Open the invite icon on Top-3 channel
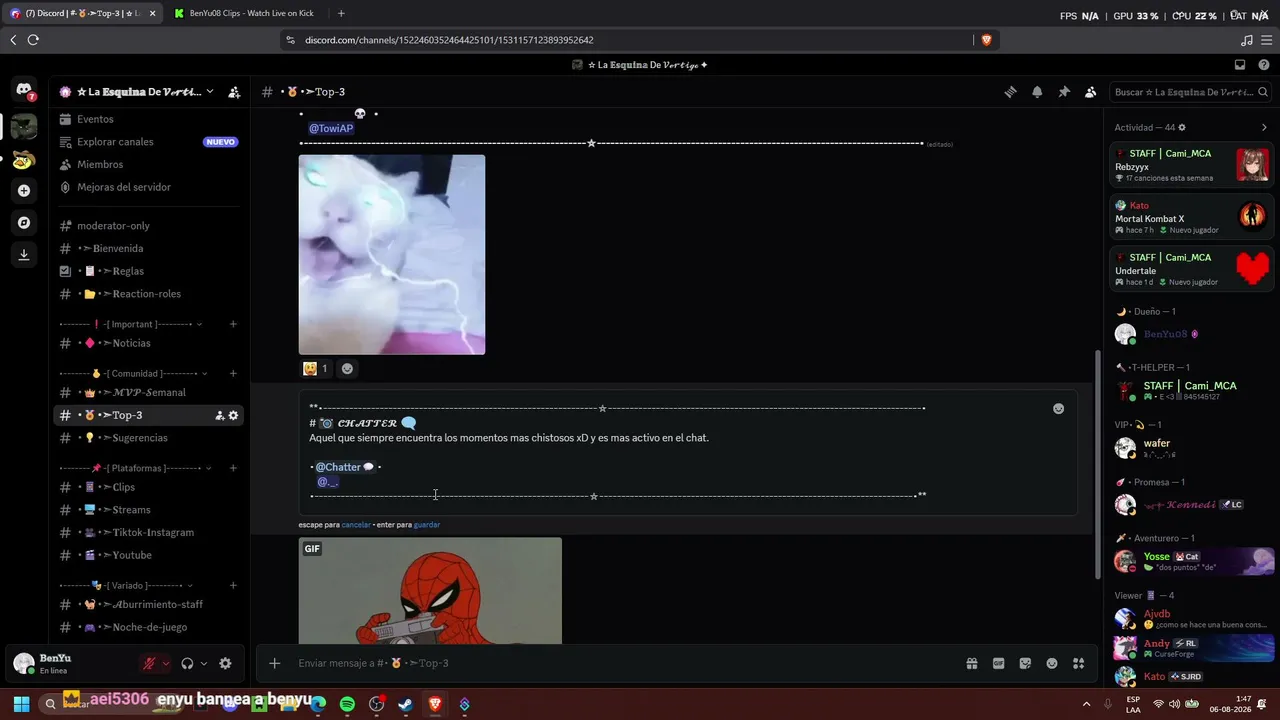 (220, 415)
